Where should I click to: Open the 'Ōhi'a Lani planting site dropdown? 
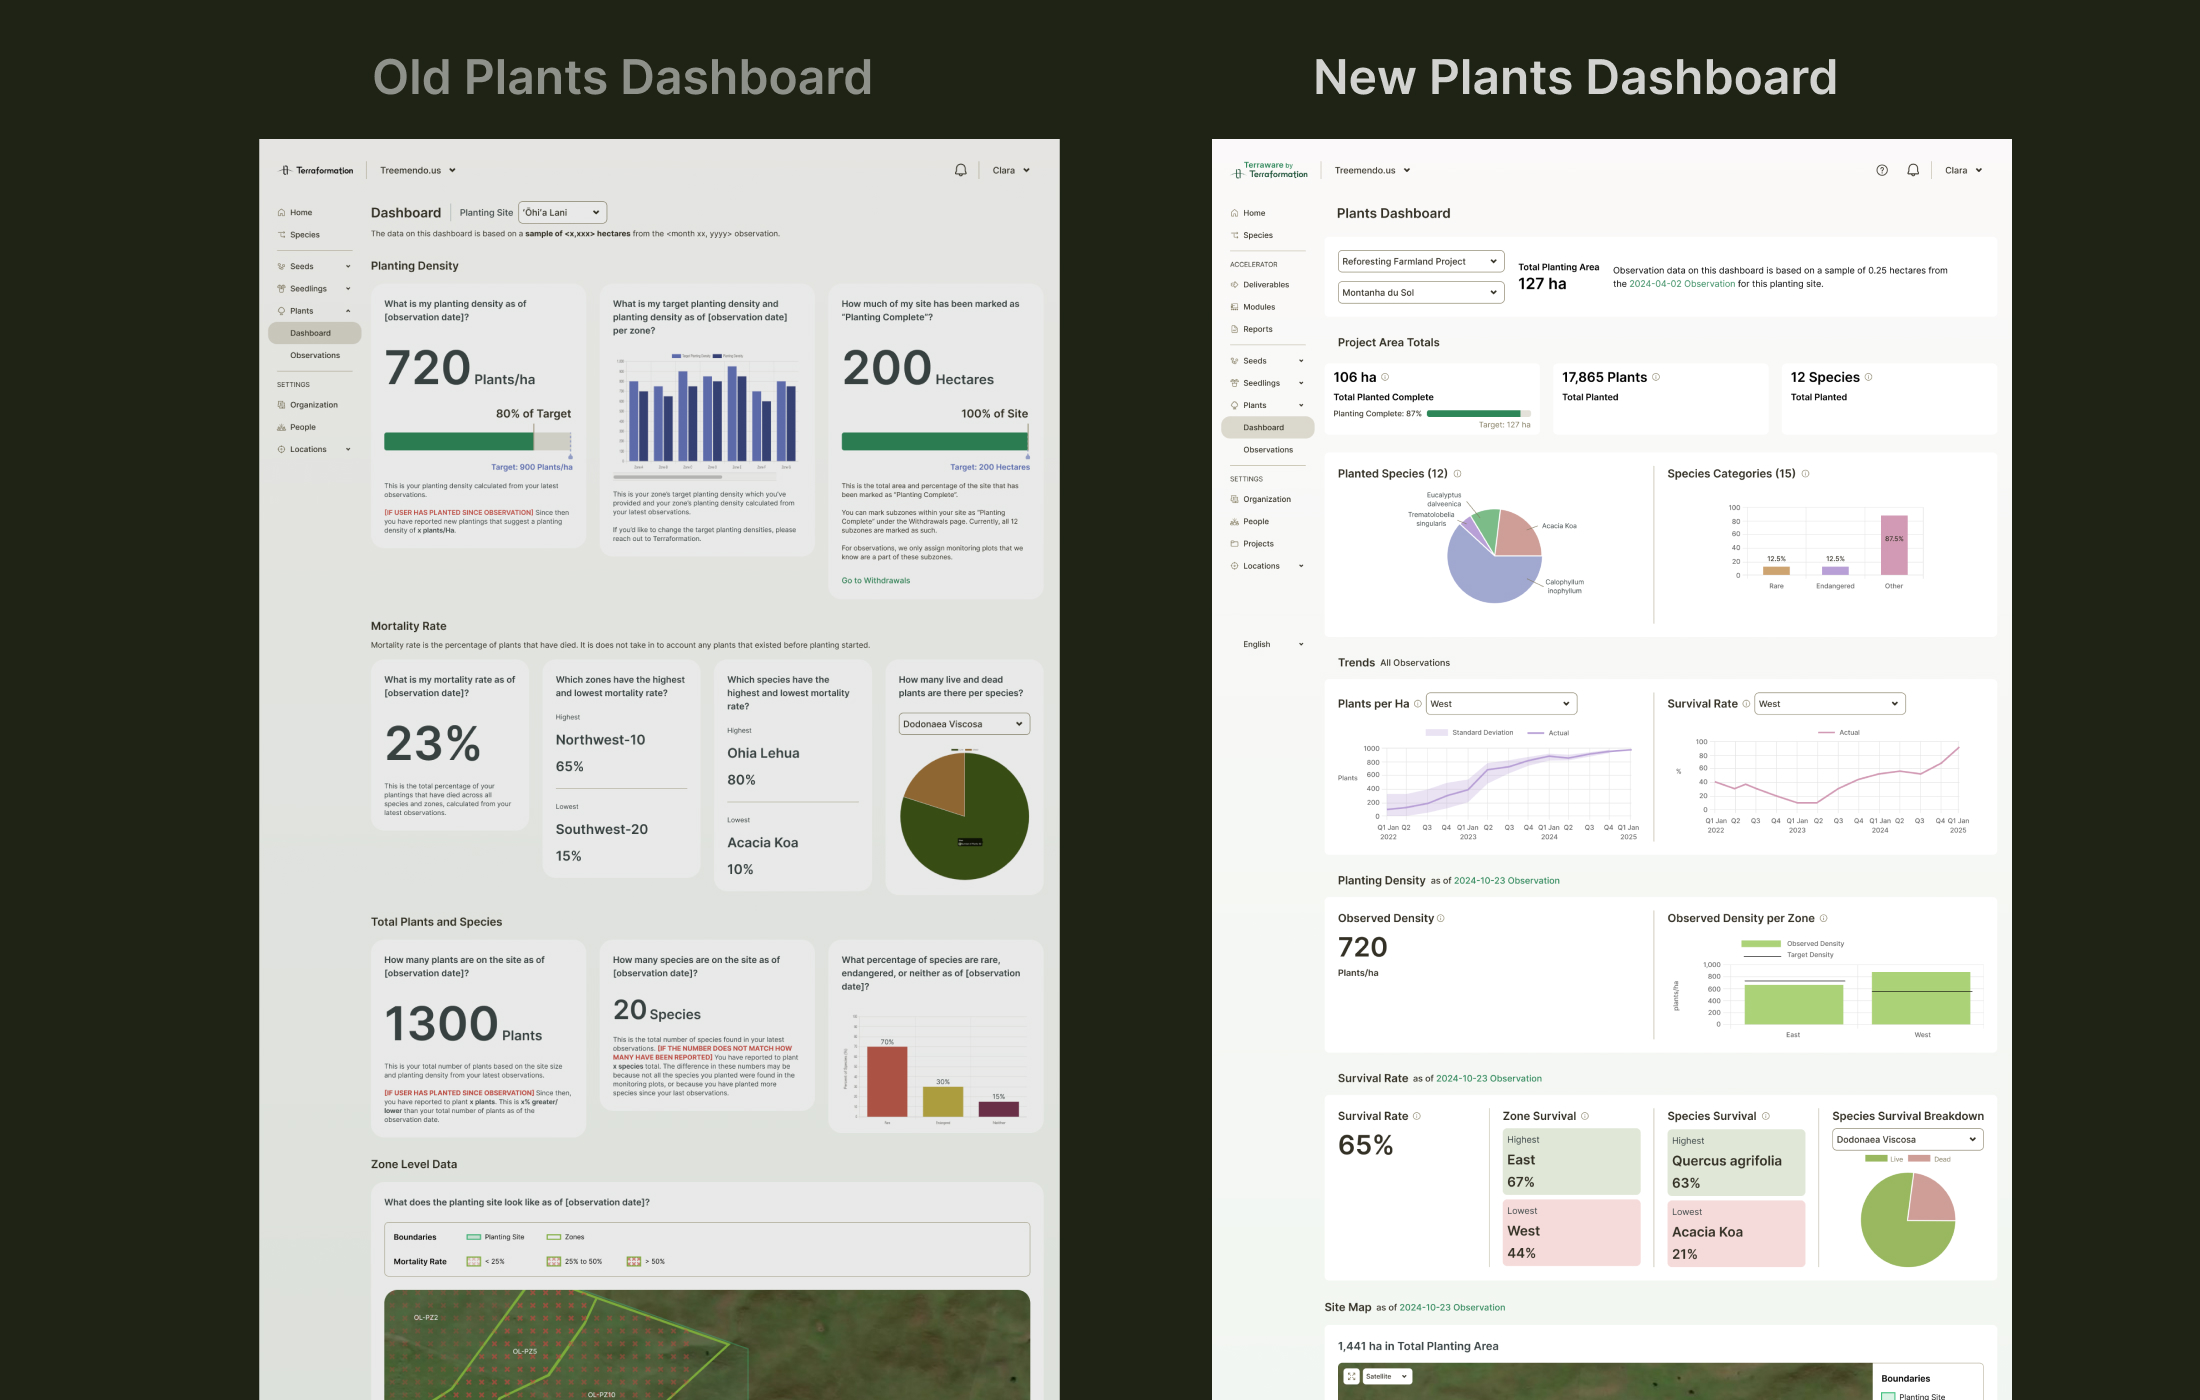[x=562, y=212]
